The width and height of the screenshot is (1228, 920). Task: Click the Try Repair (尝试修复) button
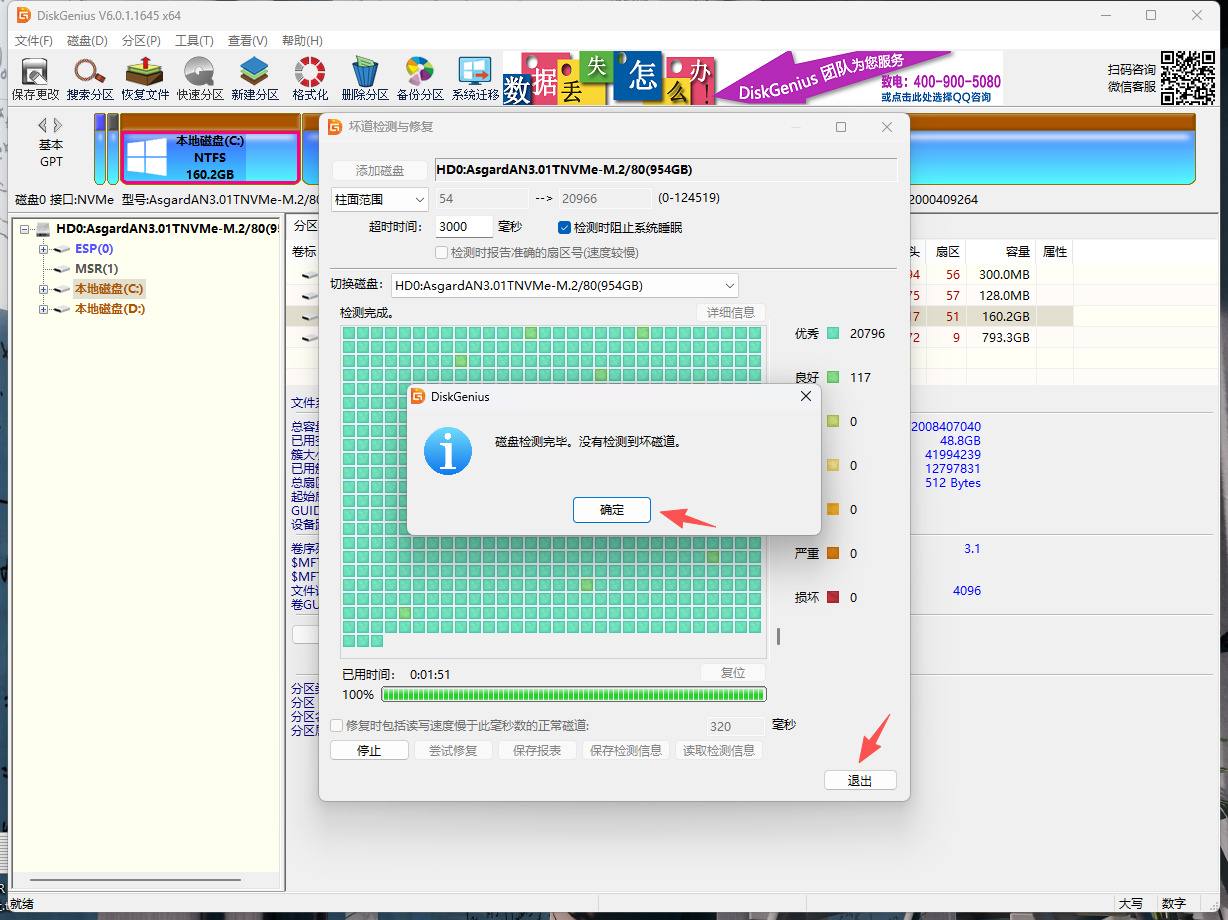click(453, 751)
